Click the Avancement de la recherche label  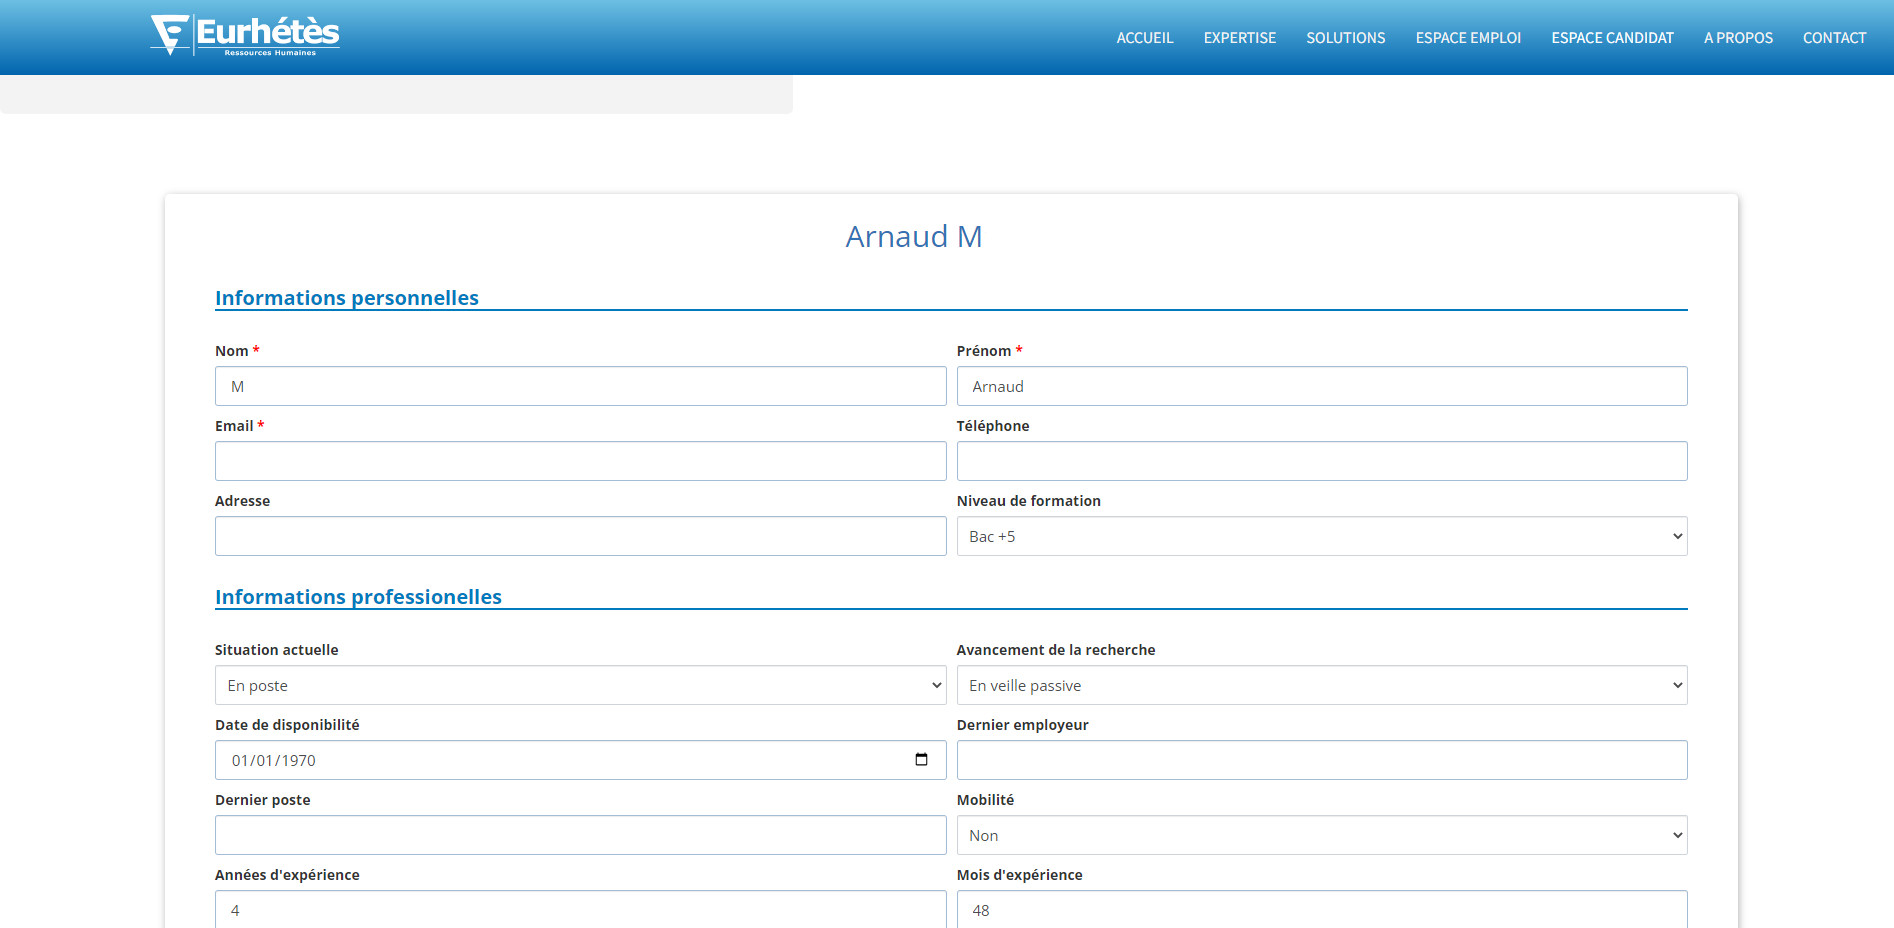1055,650
